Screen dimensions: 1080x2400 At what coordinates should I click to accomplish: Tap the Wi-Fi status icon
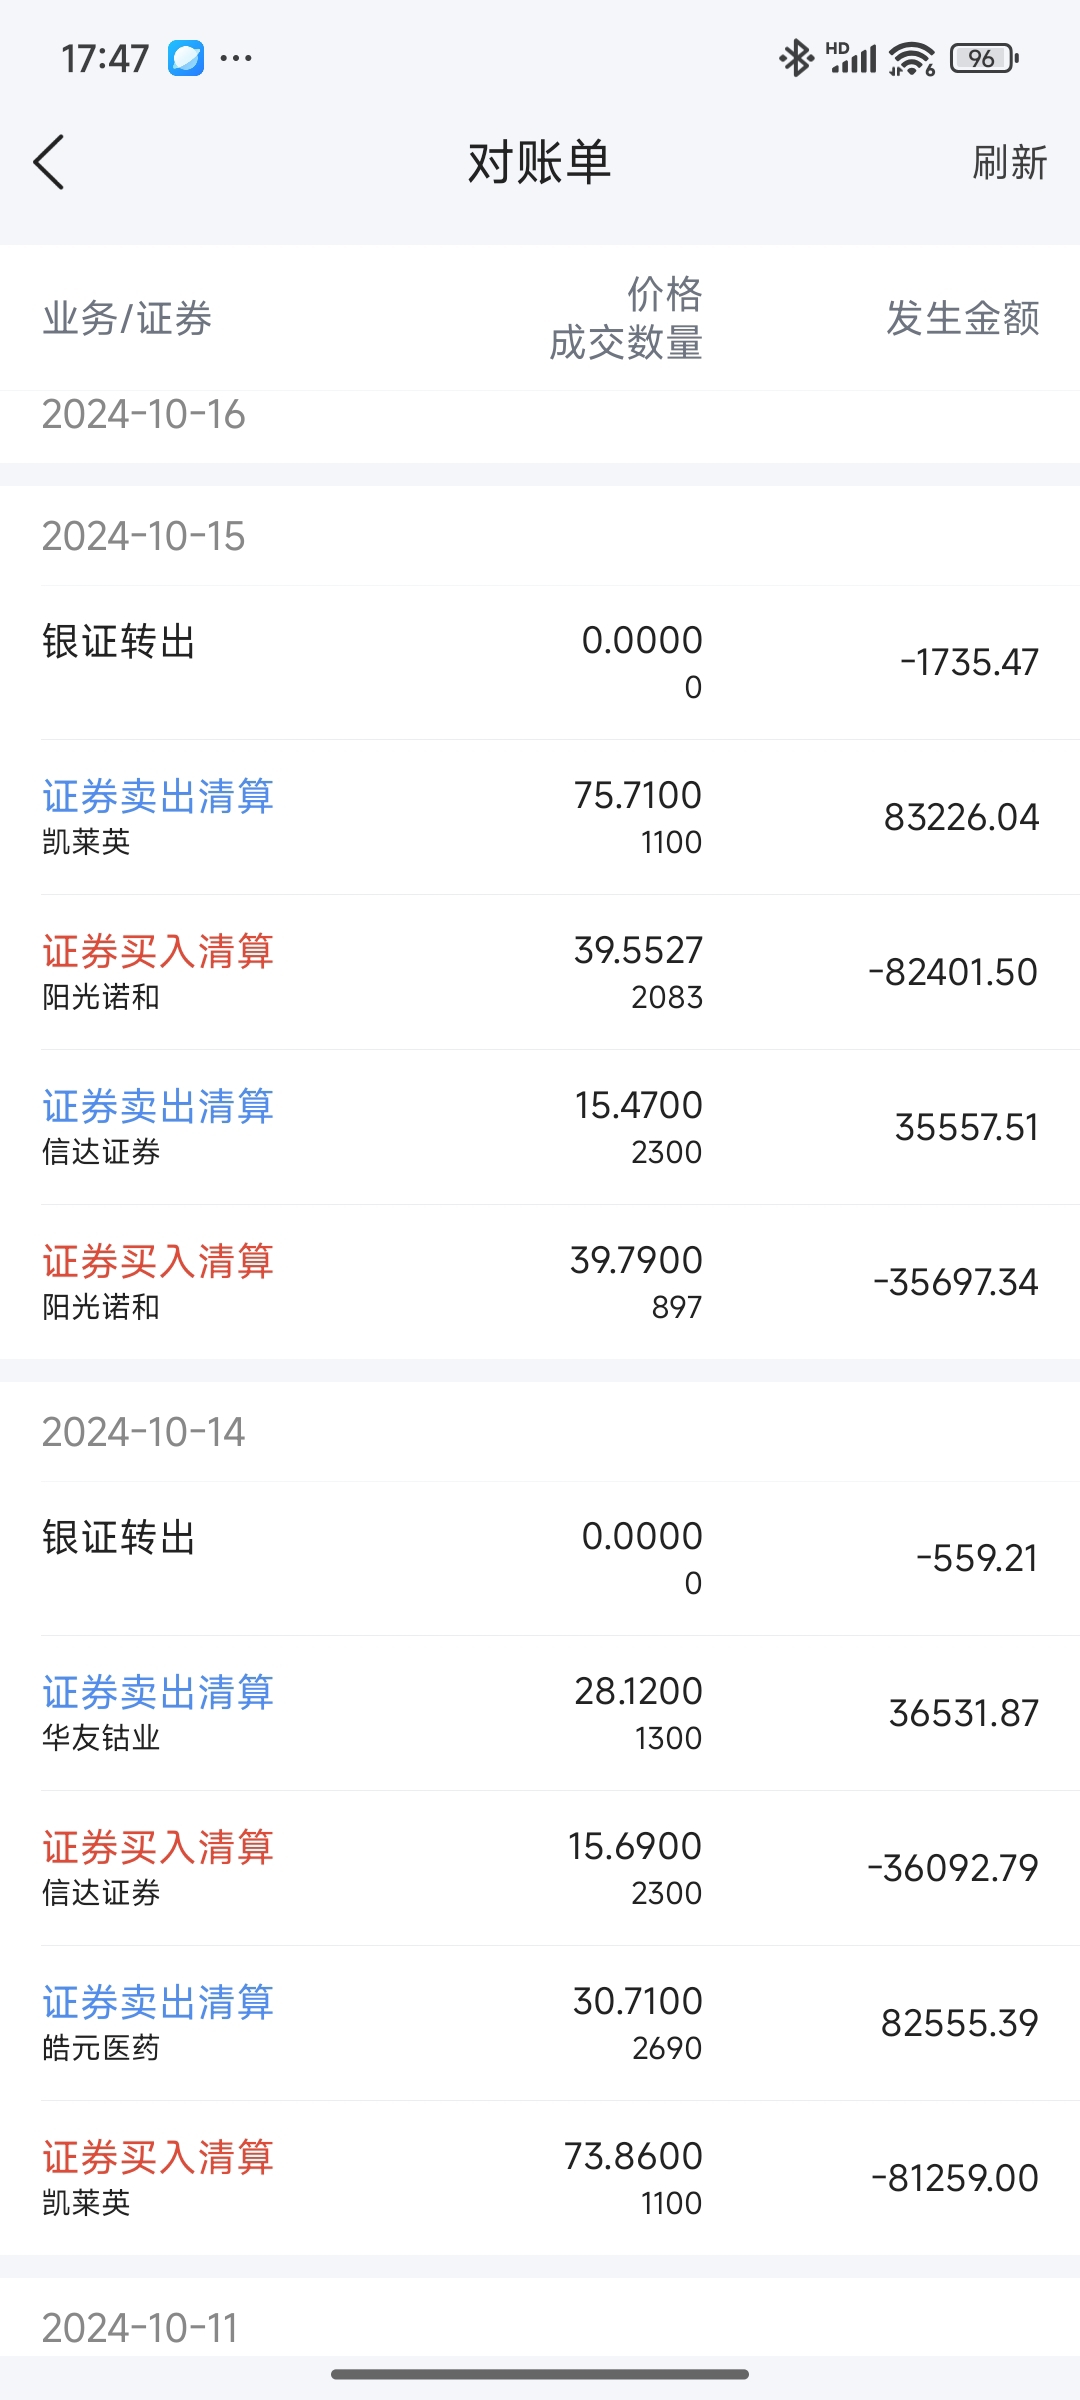911,59
